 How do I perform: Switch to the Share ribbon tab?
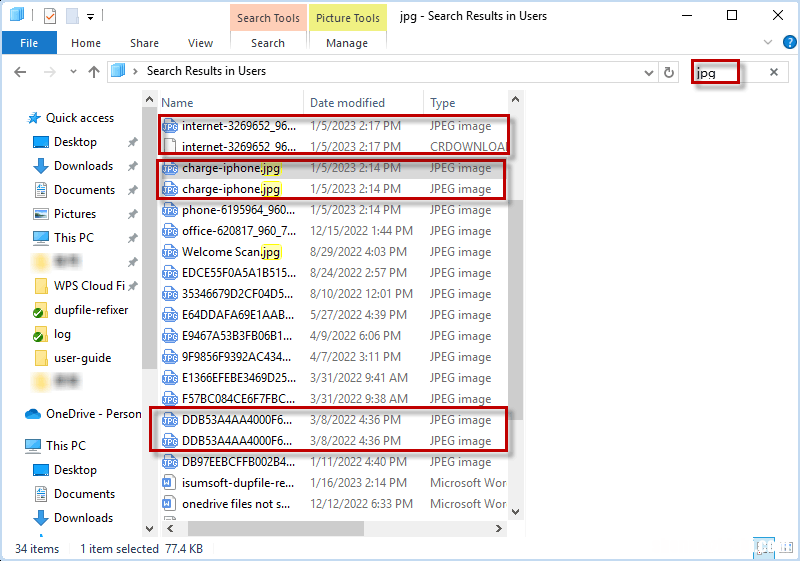(144, 43)
